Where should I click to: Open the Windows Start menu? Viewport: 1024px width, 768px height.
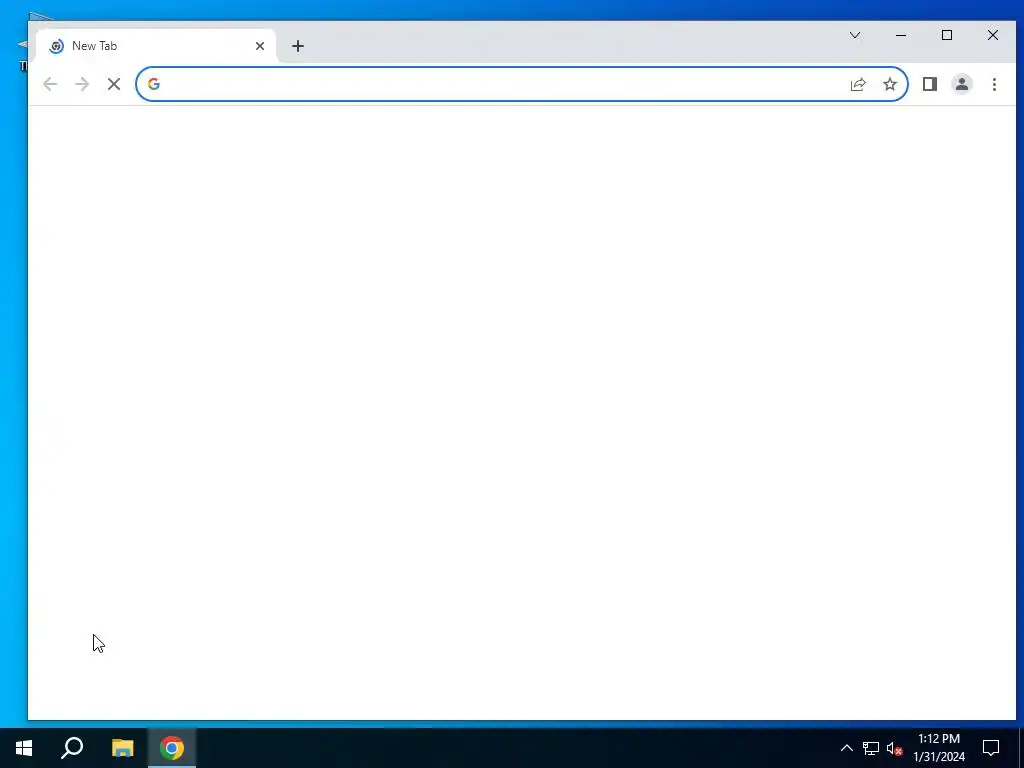click(24, 748)
